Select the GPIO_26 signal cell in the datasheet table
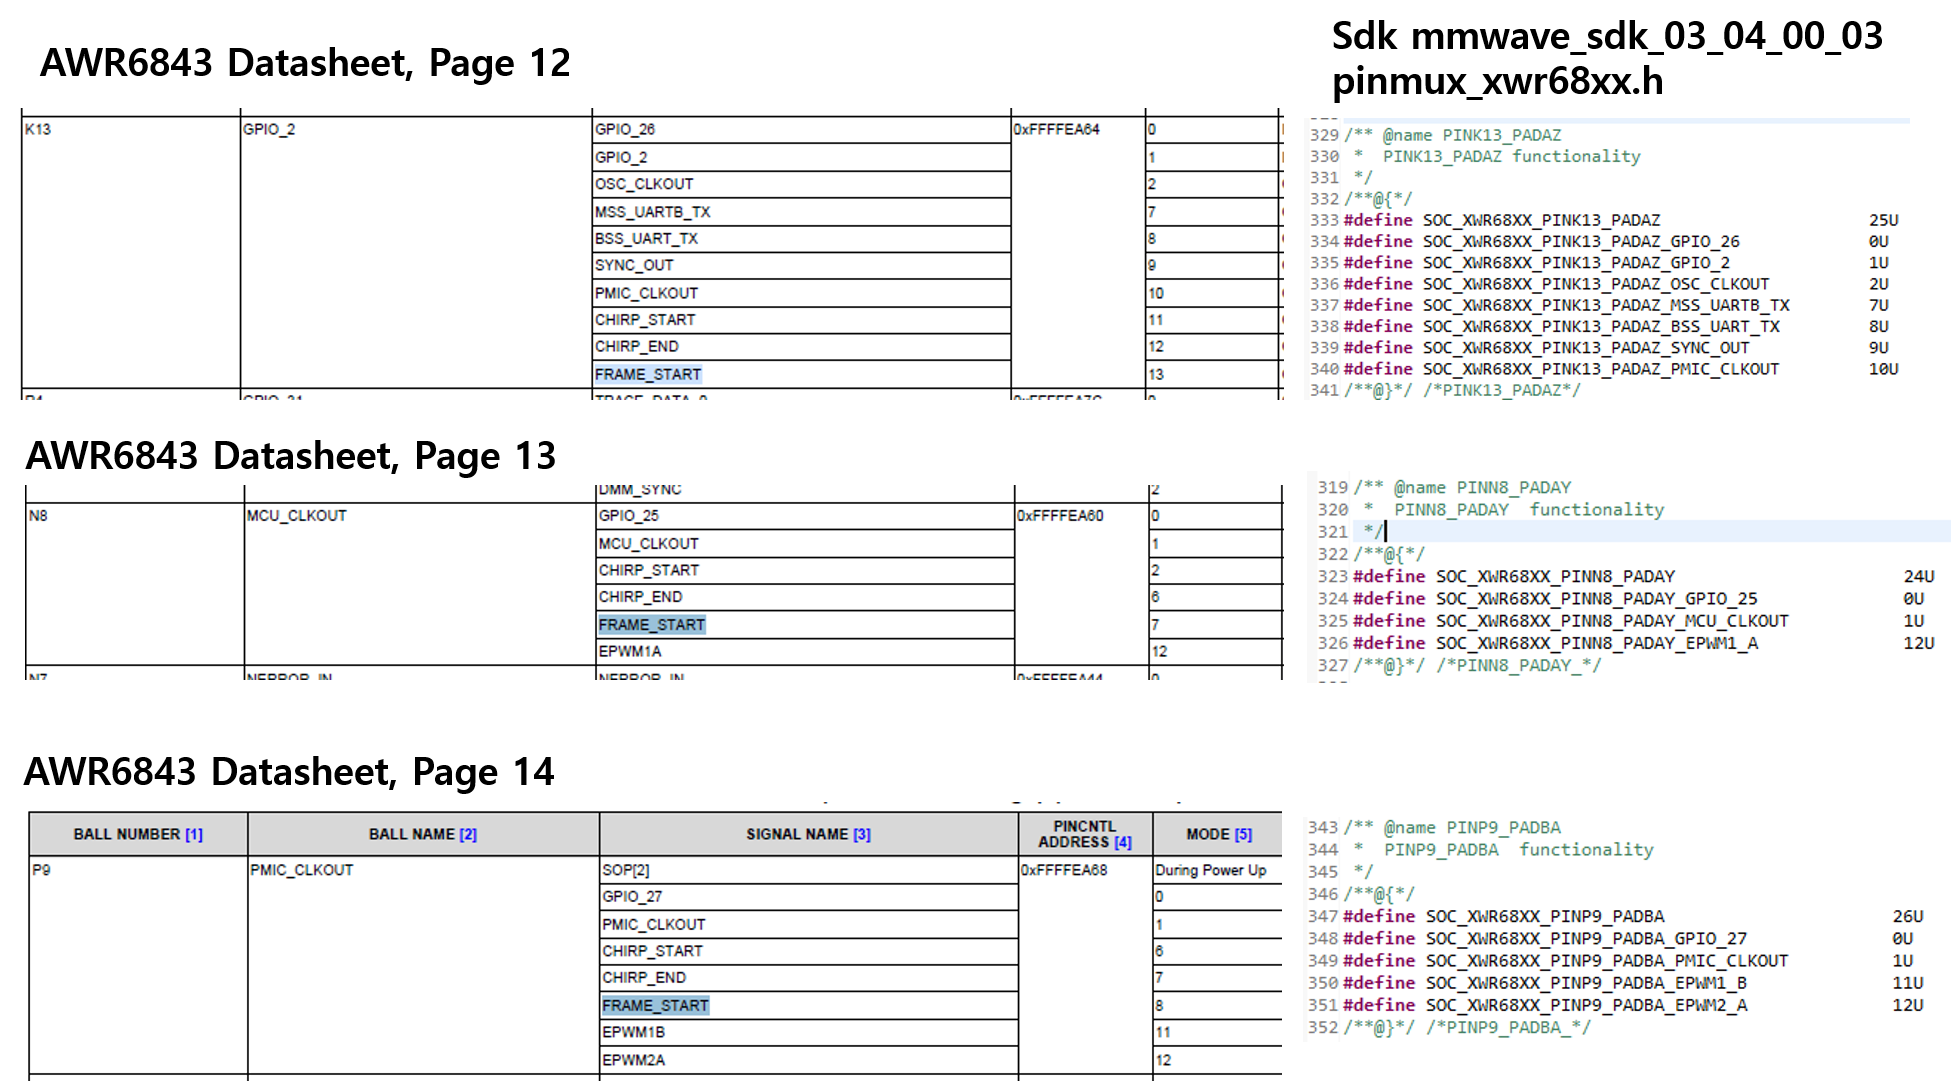The width and height of the screenshot is (1951, 1081). point(801,130)
